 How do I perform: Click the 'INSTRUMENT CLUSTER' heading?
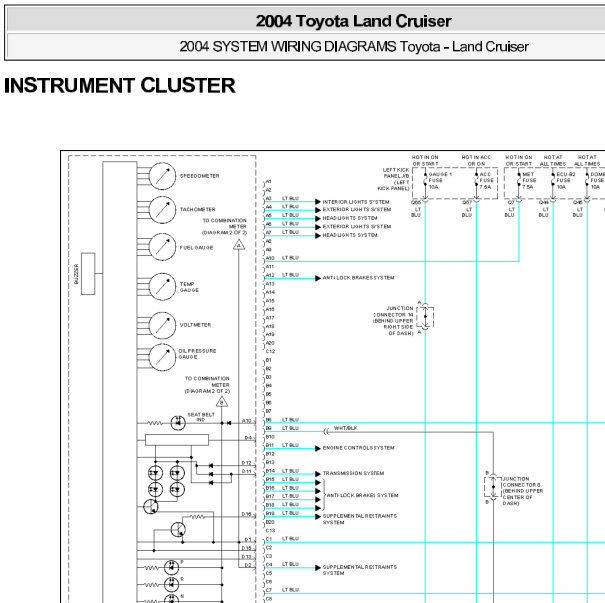[120, 85]
